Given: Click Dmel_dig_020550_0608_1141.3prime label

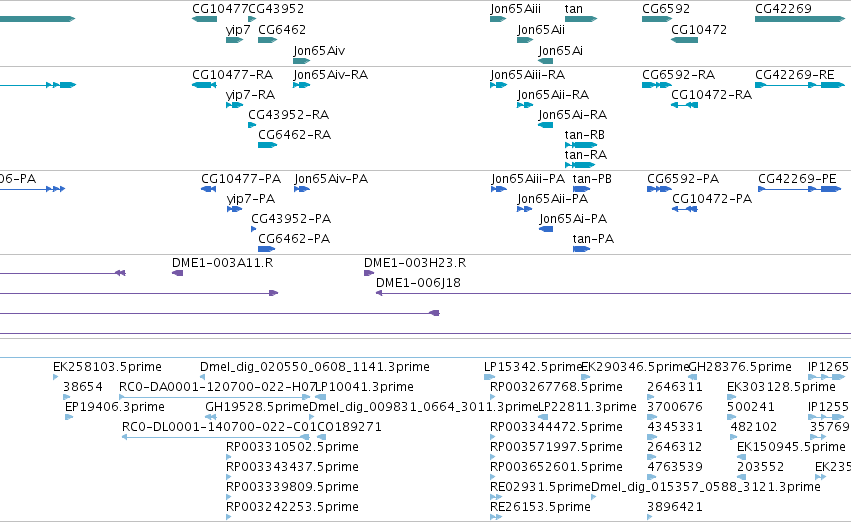Looking at the screenshot, I should pyautogui.click(x=315, y=367).
